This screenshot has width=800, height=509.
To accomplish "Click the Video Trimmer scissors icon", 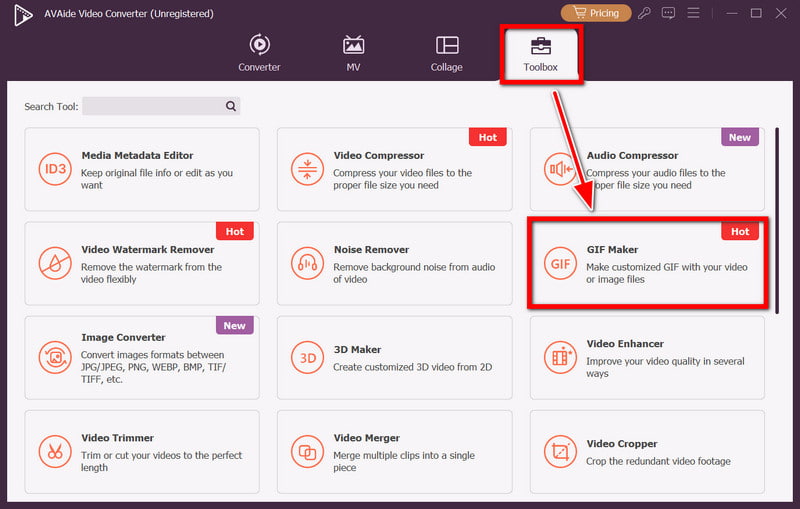I will point(55,452).
